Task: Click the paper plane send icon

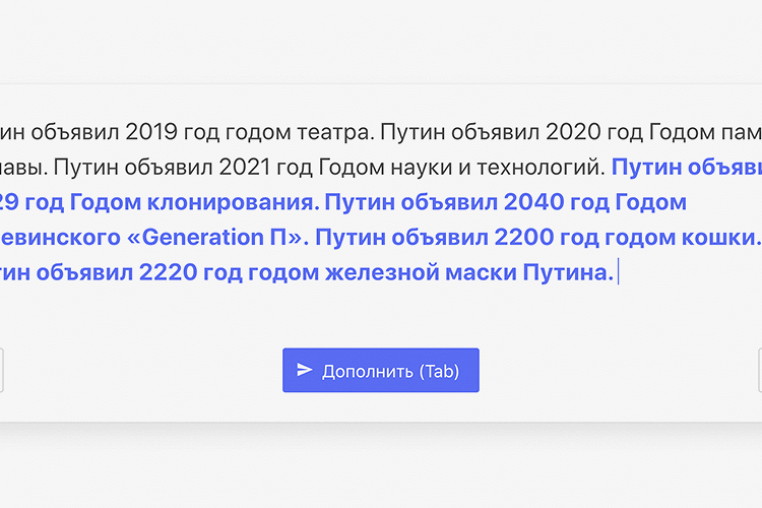Action: (305, 370)
